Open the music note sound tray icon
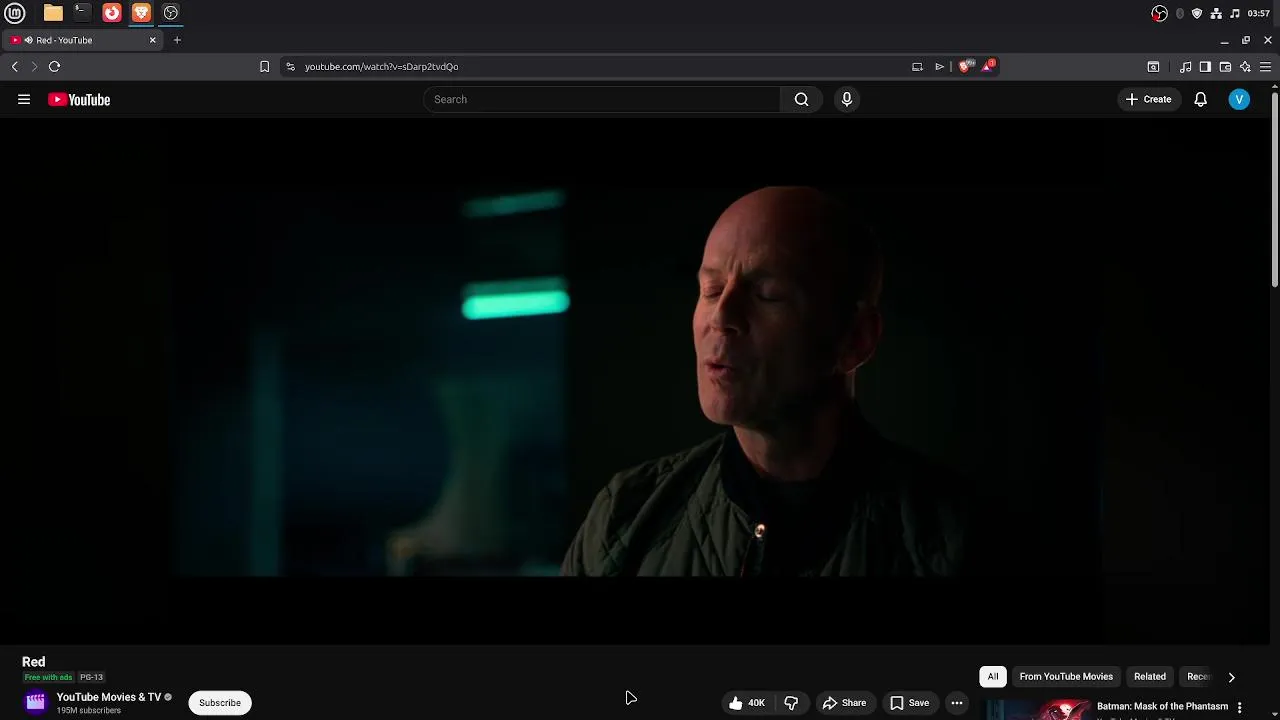The width and height of the screenshot is (1280, 720). click(1235, 13)
